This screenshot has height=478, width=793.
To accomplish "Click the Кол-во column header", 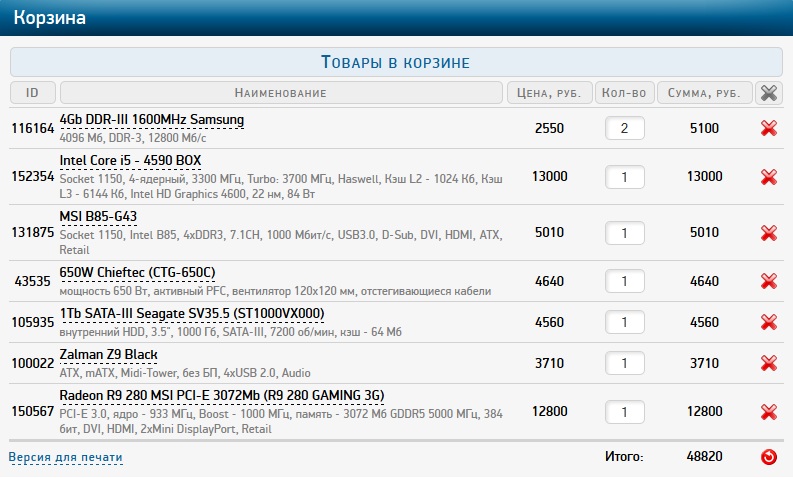I will tap(625, 93).
